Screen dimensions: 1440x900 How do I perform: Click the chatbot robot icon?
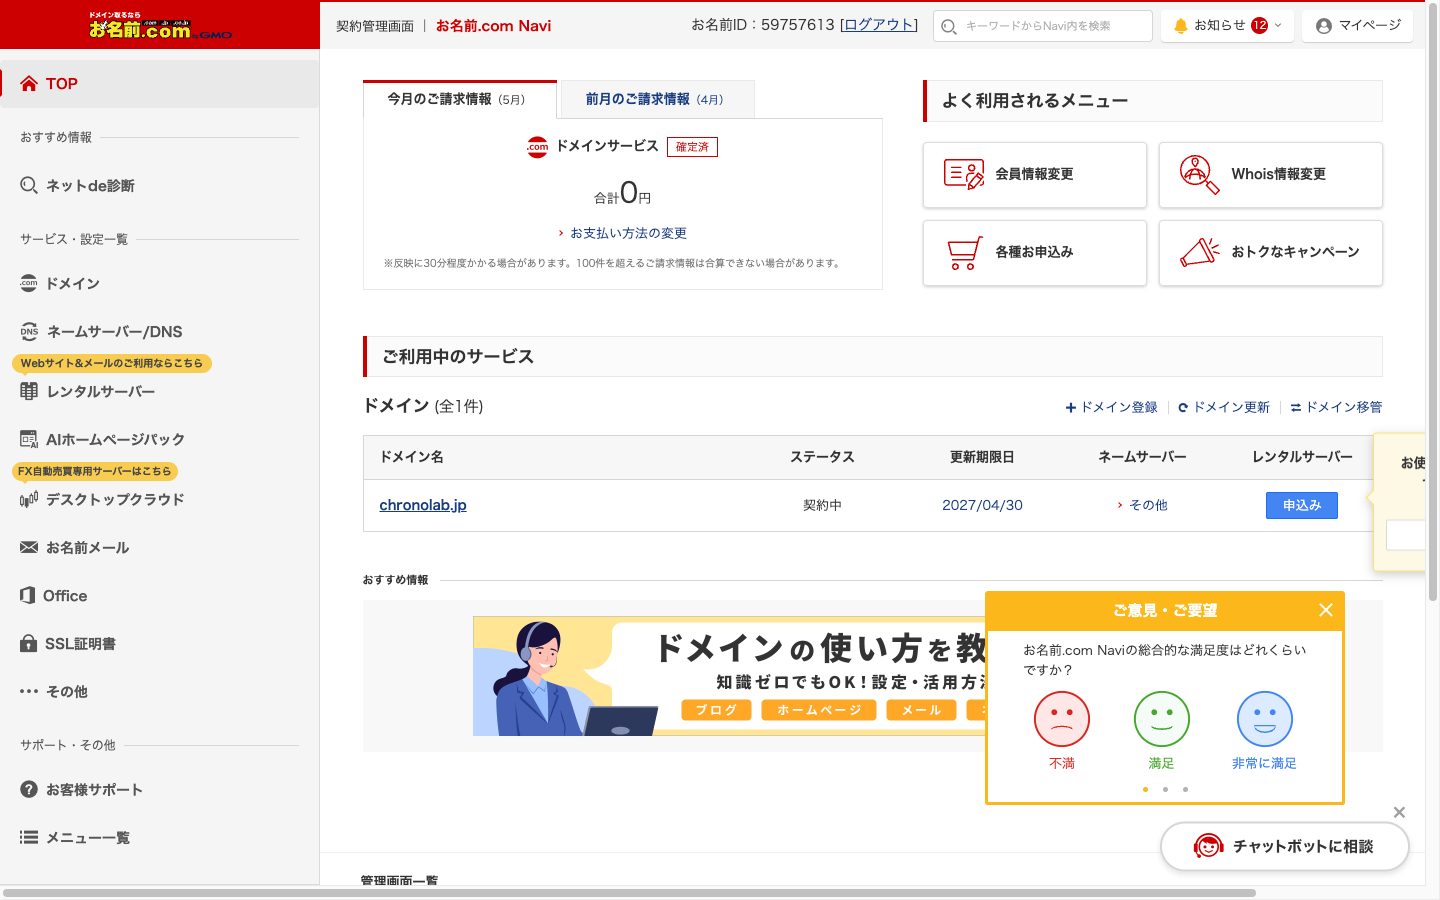[x=1208, y=846]
